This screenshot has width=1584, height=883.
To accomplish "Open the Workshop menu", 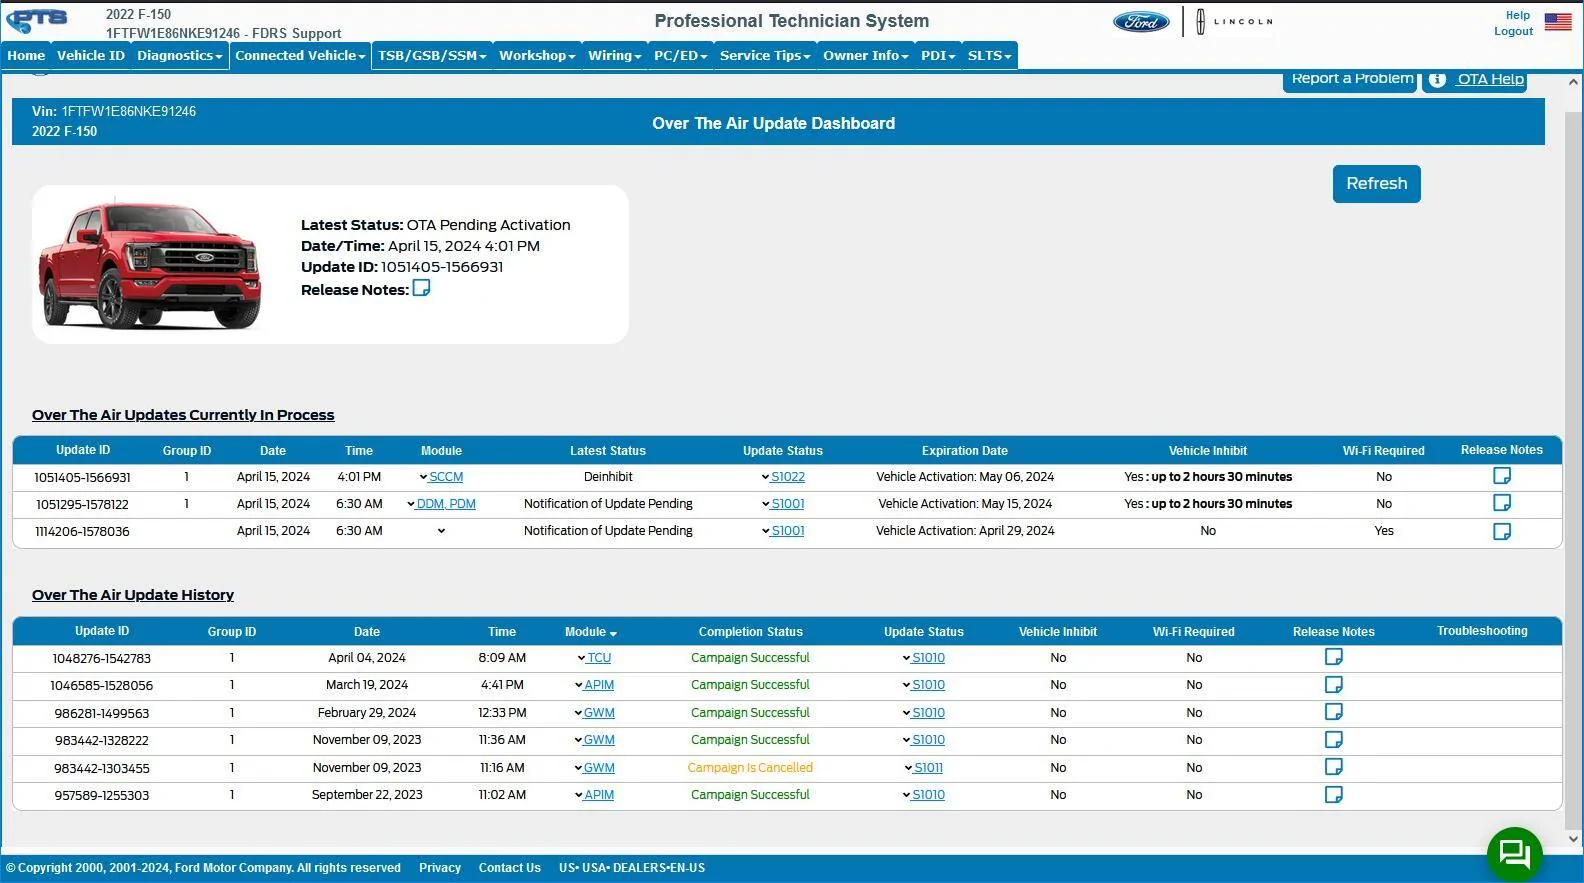I will point(537,56).
